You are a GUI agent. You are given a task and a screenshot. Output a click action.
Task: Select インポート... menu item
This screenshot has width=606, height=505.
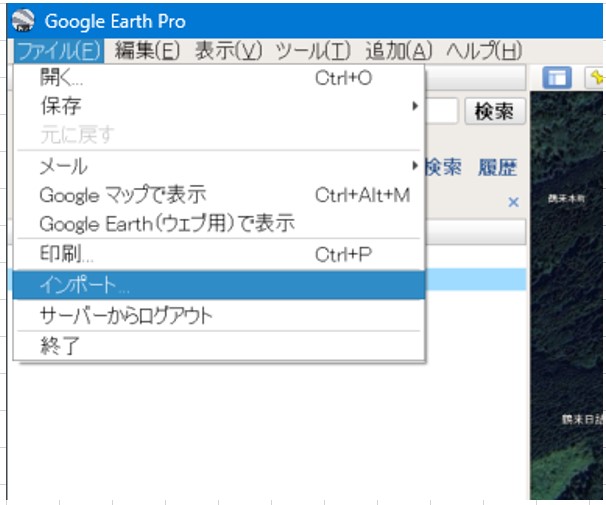tap(84, 285)
